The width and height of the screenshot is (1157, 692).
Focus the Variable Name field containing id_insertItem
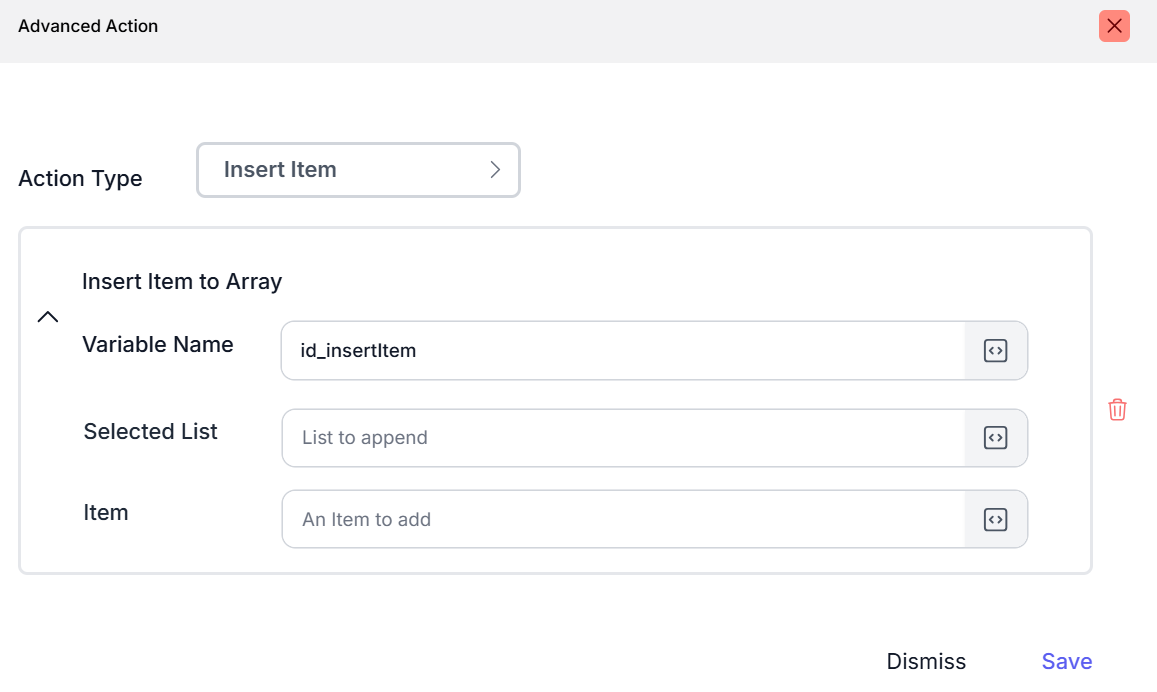[x=622, y=351]
